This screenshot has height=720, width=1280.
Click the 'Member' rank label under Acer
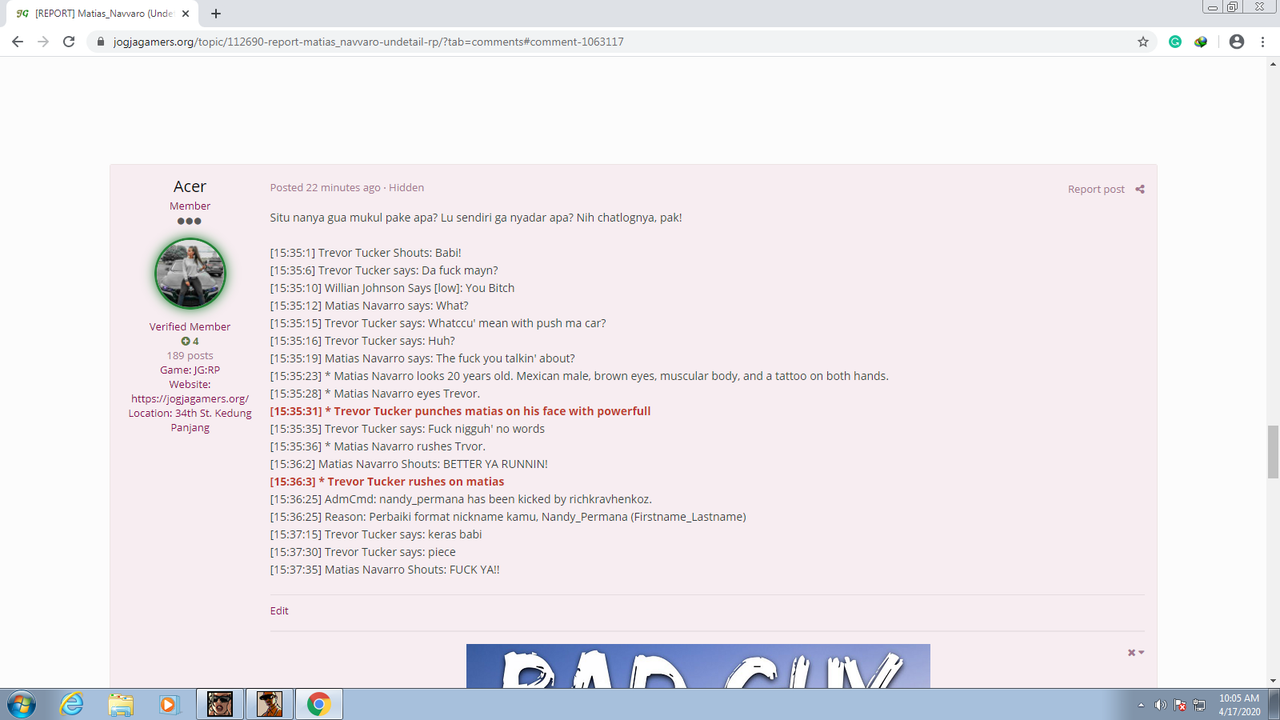[x=190, y=206]
